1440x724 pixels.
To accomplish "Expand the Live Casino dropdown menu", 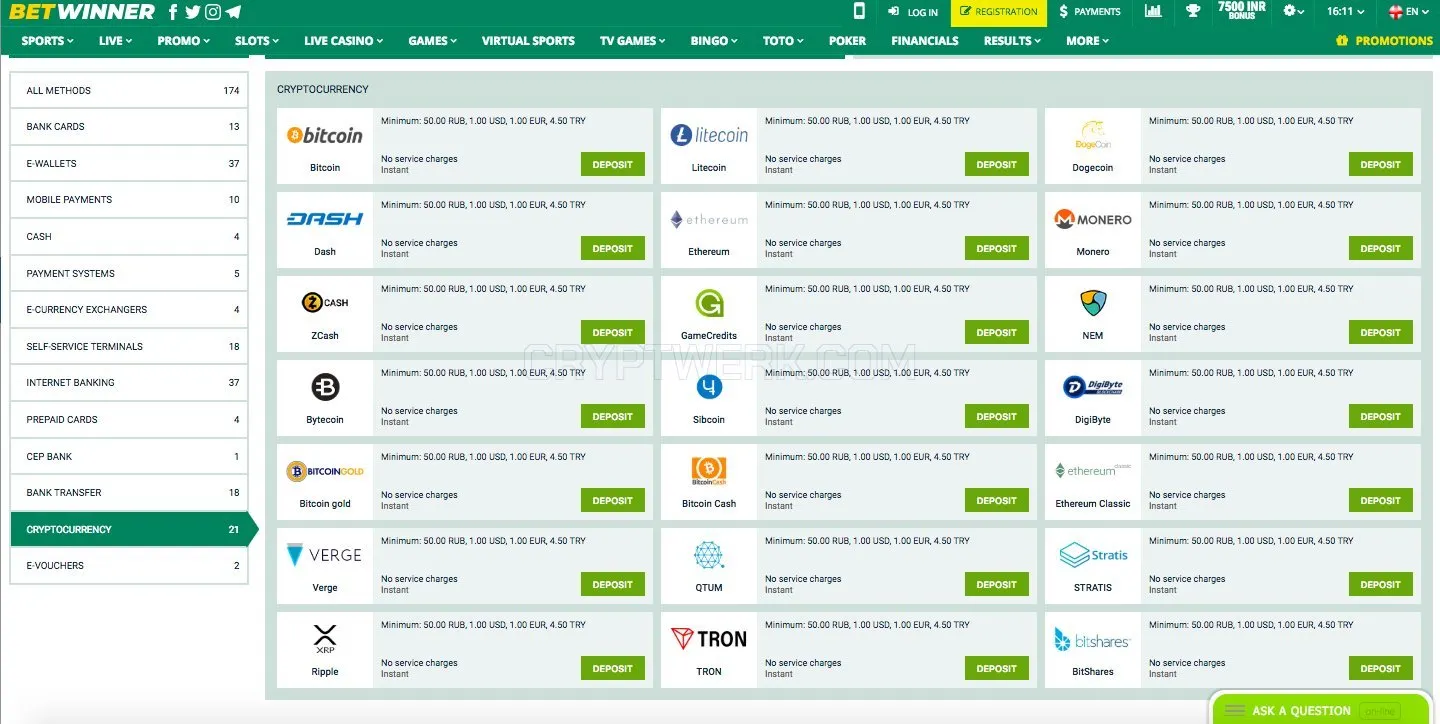I will pyautogui.click(x=344, y=41).
